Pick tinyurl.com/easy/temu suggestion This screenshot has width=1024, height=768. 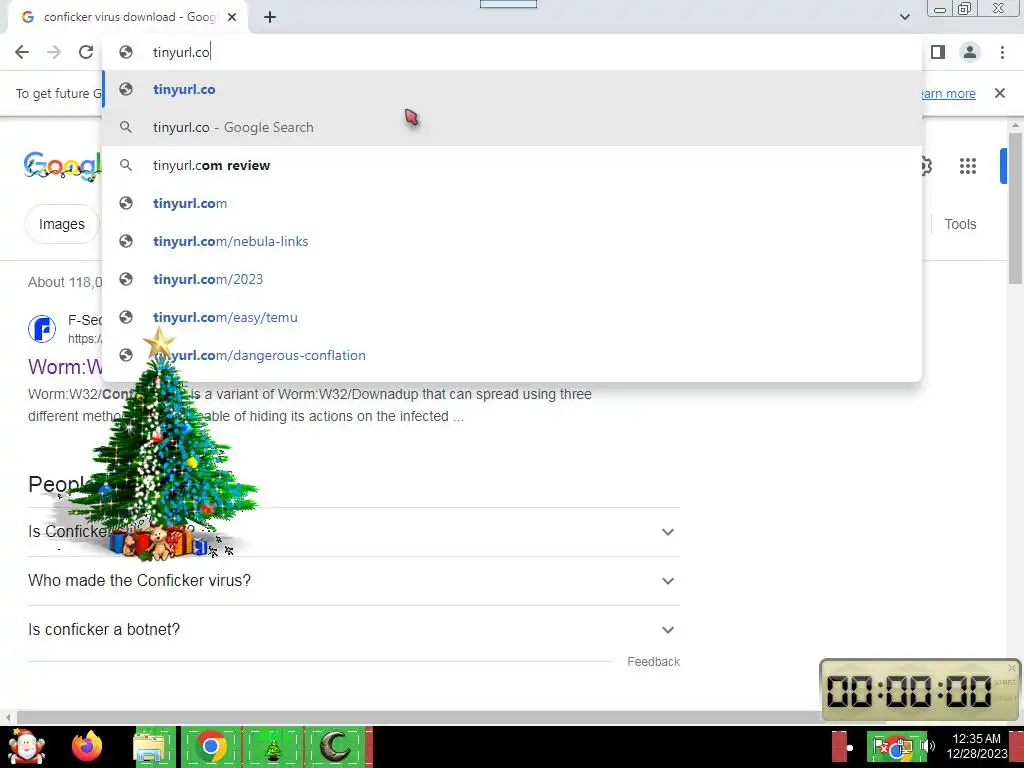tap(513, 317)
